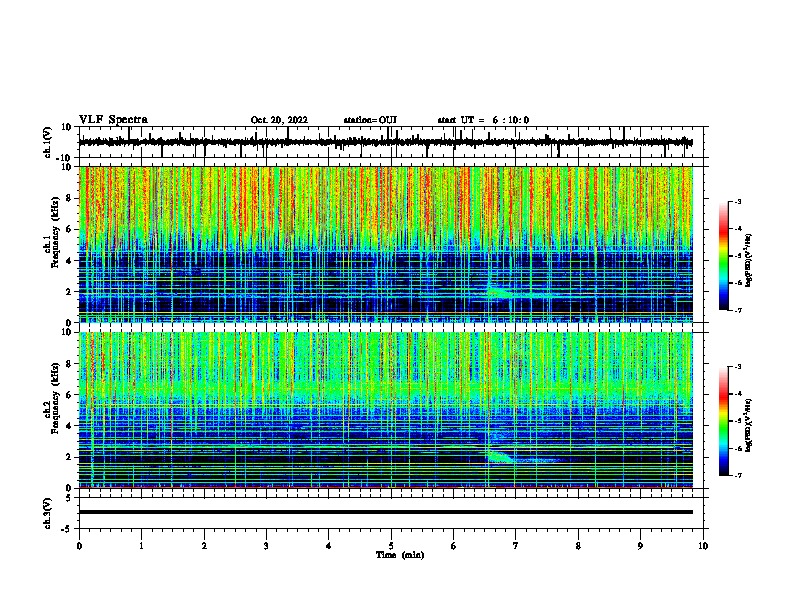The width and height of the screenshot is (792, 612).
Task: Select the date text "Oct. 20, 2022"
Action: [279, 120]
